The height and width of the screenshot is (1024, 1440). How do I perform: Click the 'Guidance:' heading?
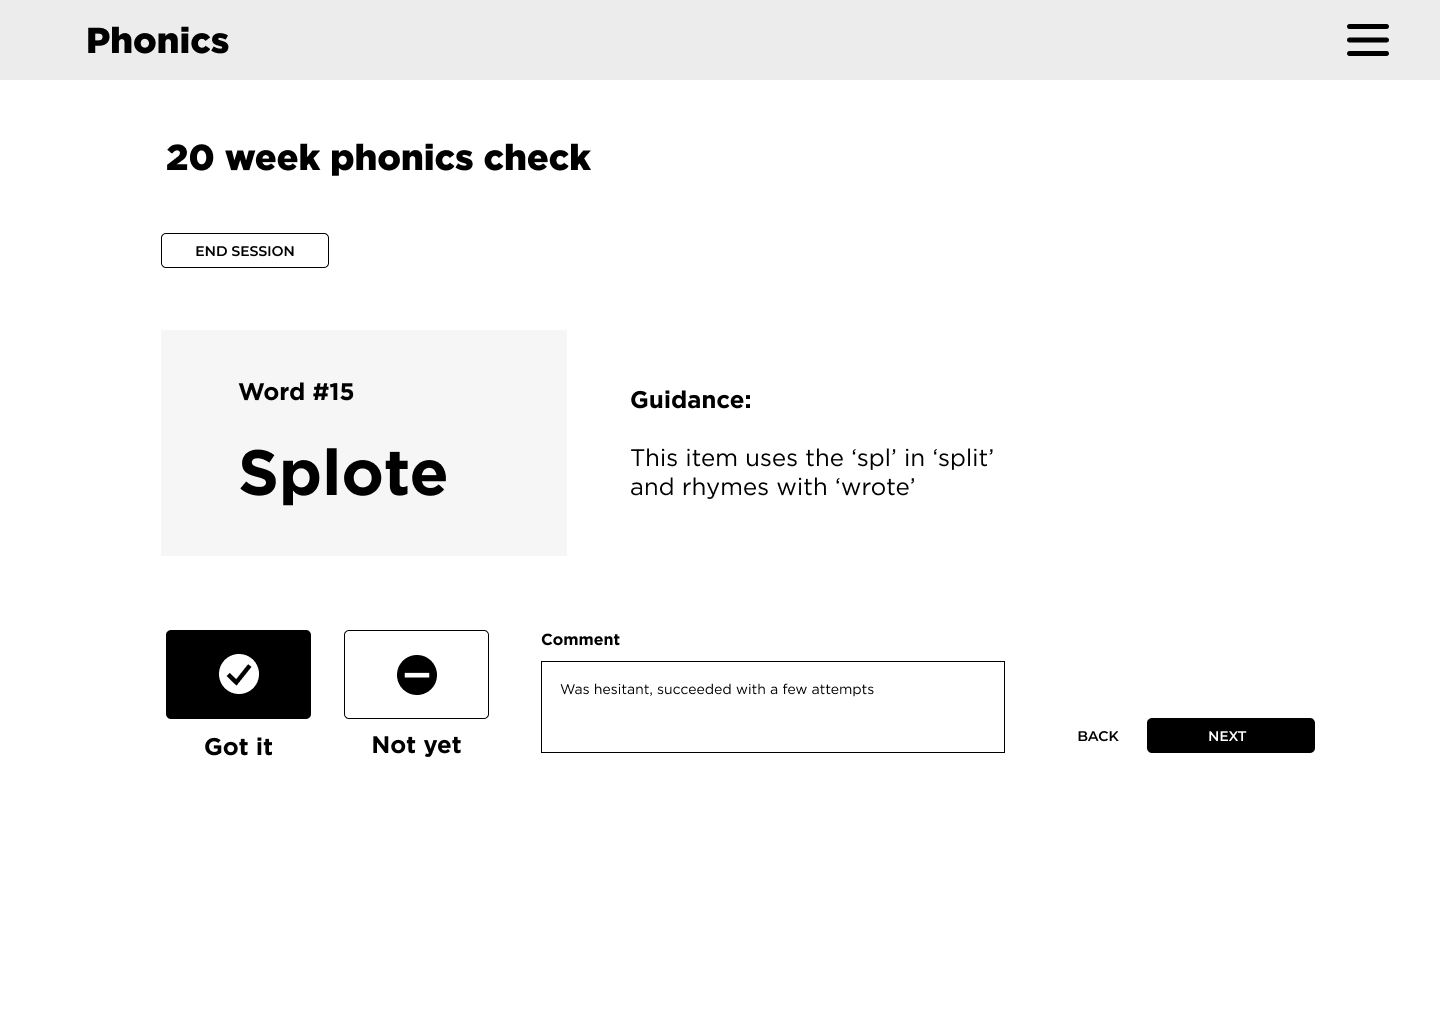690,400
